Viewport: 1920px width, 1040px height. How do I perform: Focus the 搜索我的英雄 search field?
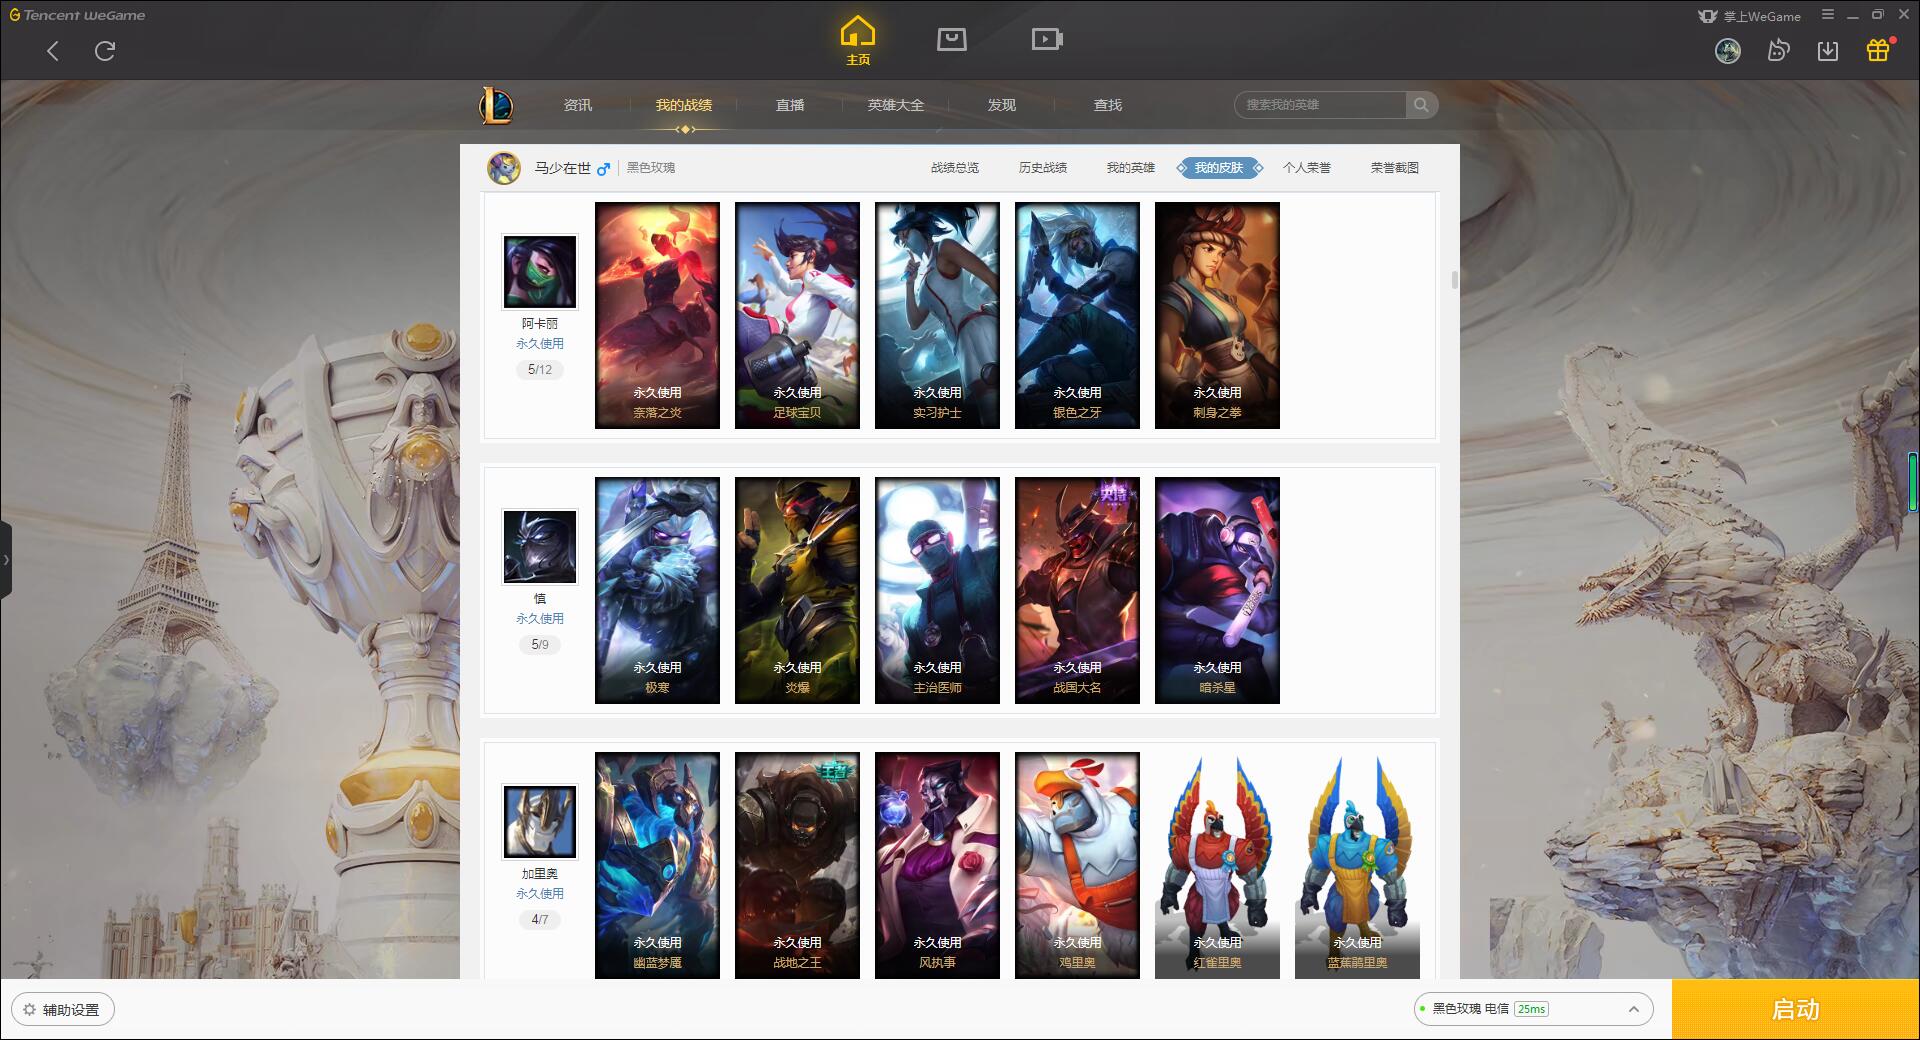coord(1320,105)
